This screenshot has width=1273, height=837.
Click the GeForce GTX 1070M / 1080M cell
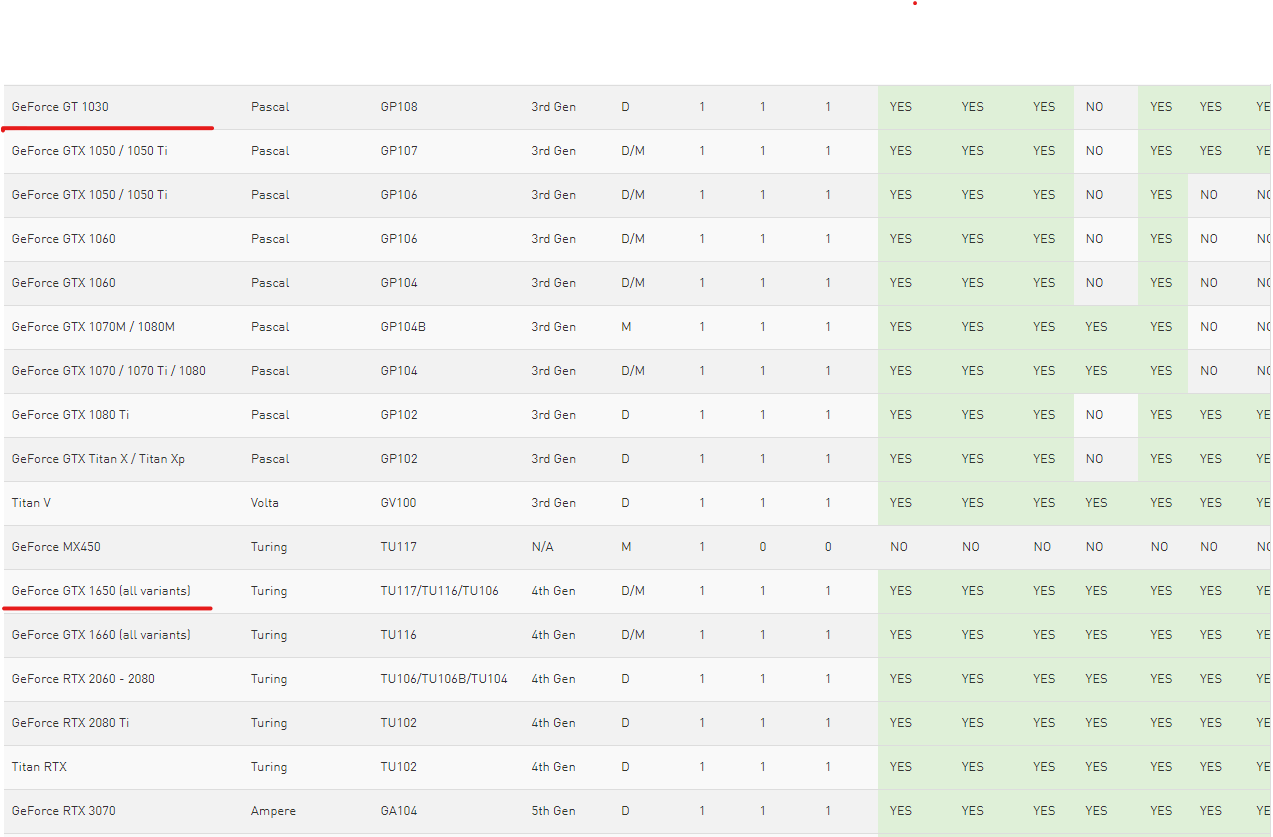coord(93,327)
